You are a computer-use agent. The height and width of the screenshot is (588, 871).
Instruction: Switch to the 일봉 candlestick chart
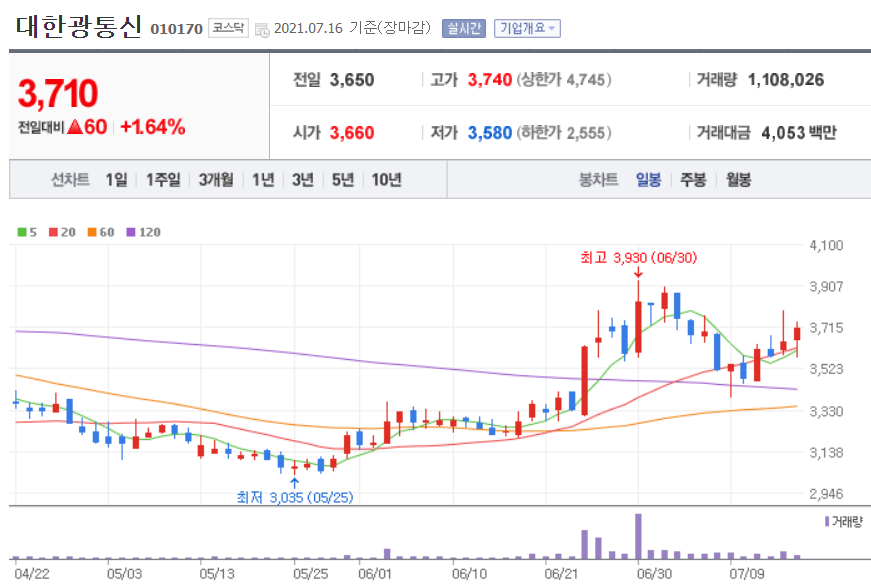tap(648, 180)
